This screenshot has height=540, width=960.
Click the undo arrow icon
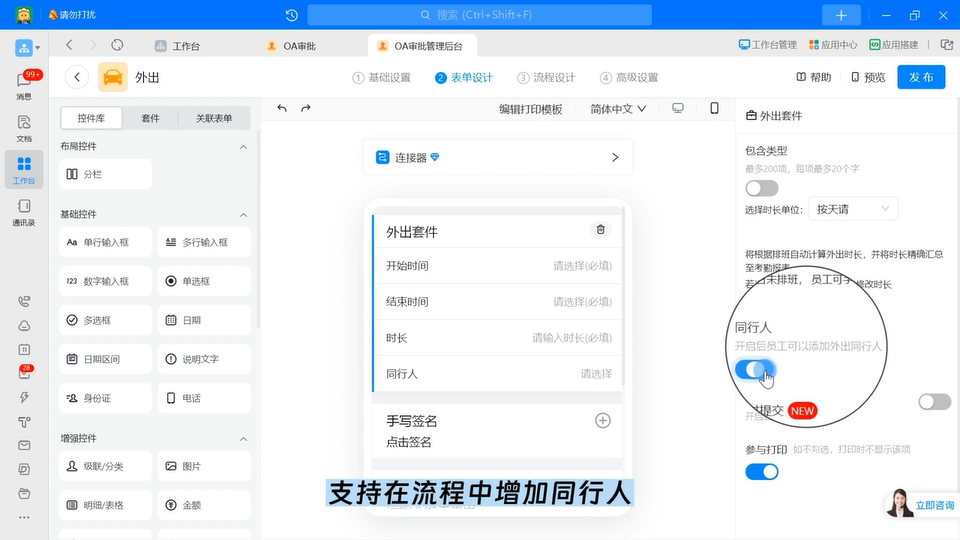pyautogui.click(x=282, y=108)
